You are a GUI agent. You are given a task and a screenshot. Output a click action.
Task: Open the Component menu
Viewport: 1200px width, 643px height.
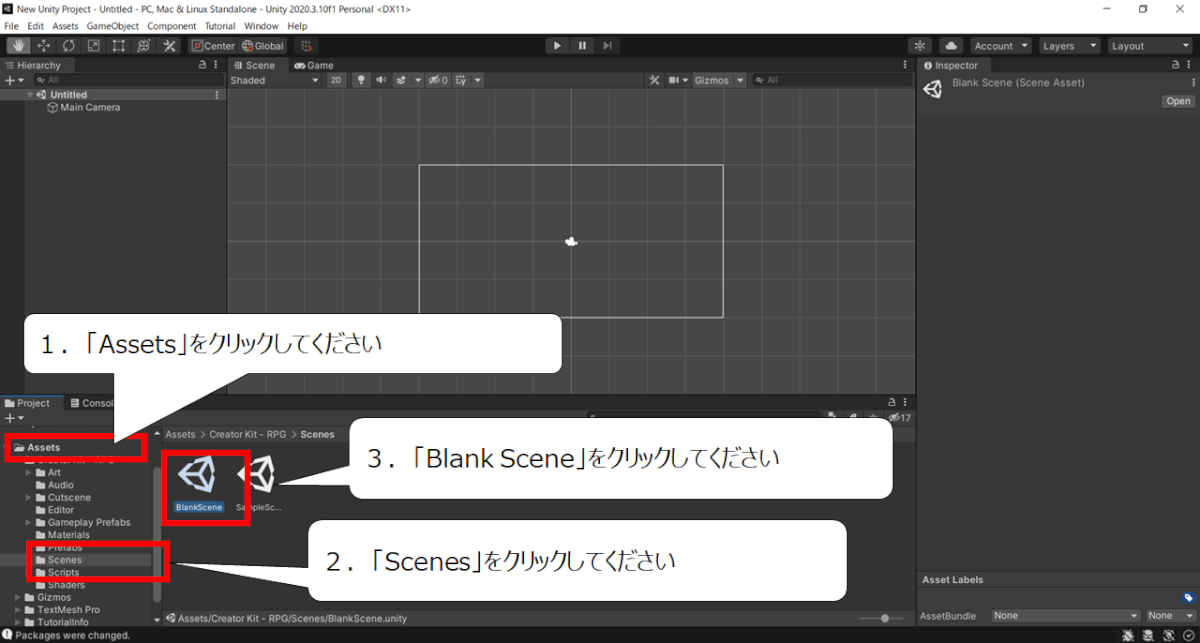tap(172, 26)
